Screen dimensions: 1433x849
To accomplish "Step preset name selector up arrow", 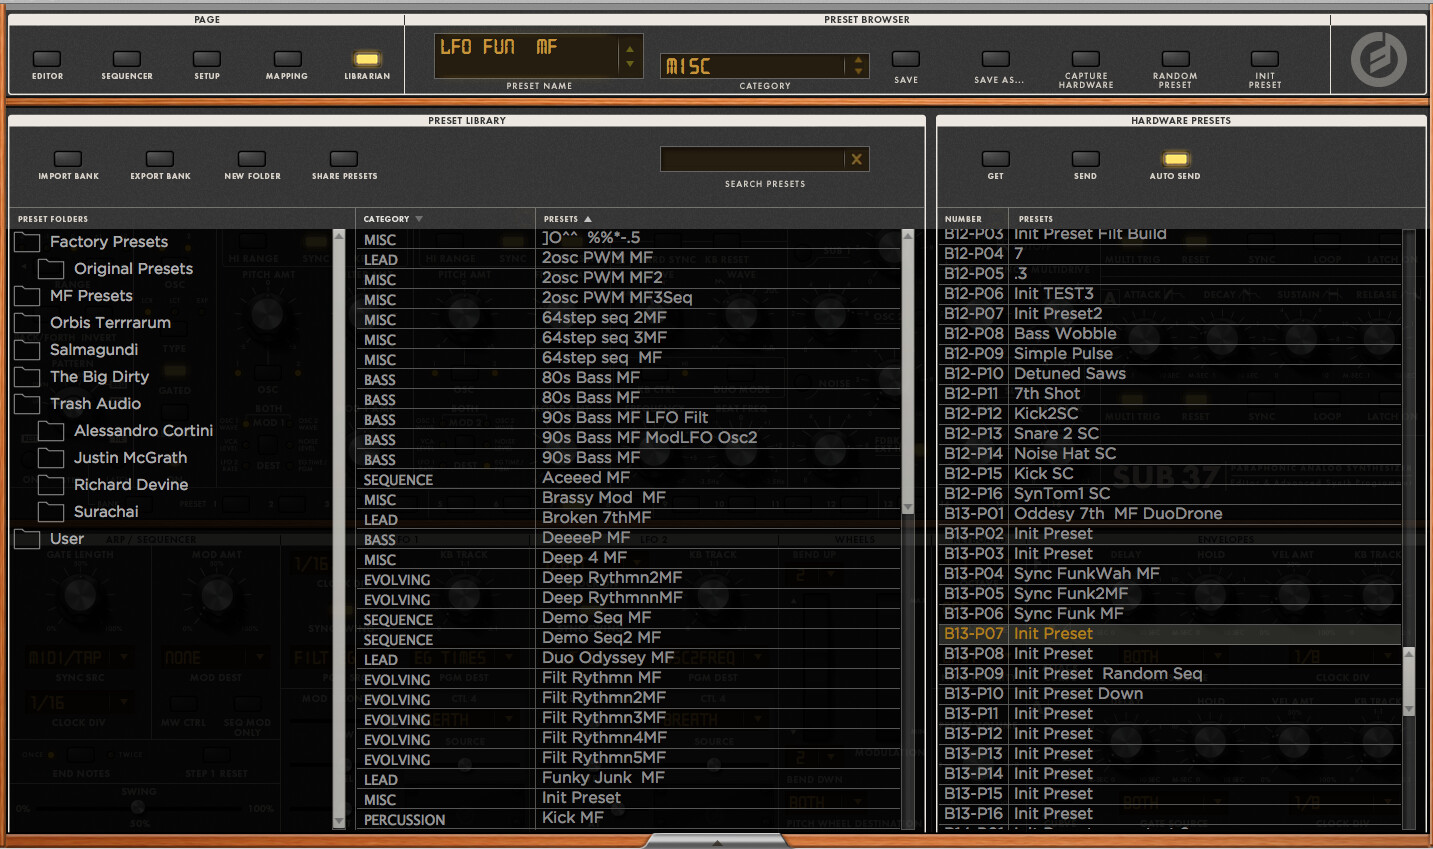I will tap(629, 48).
